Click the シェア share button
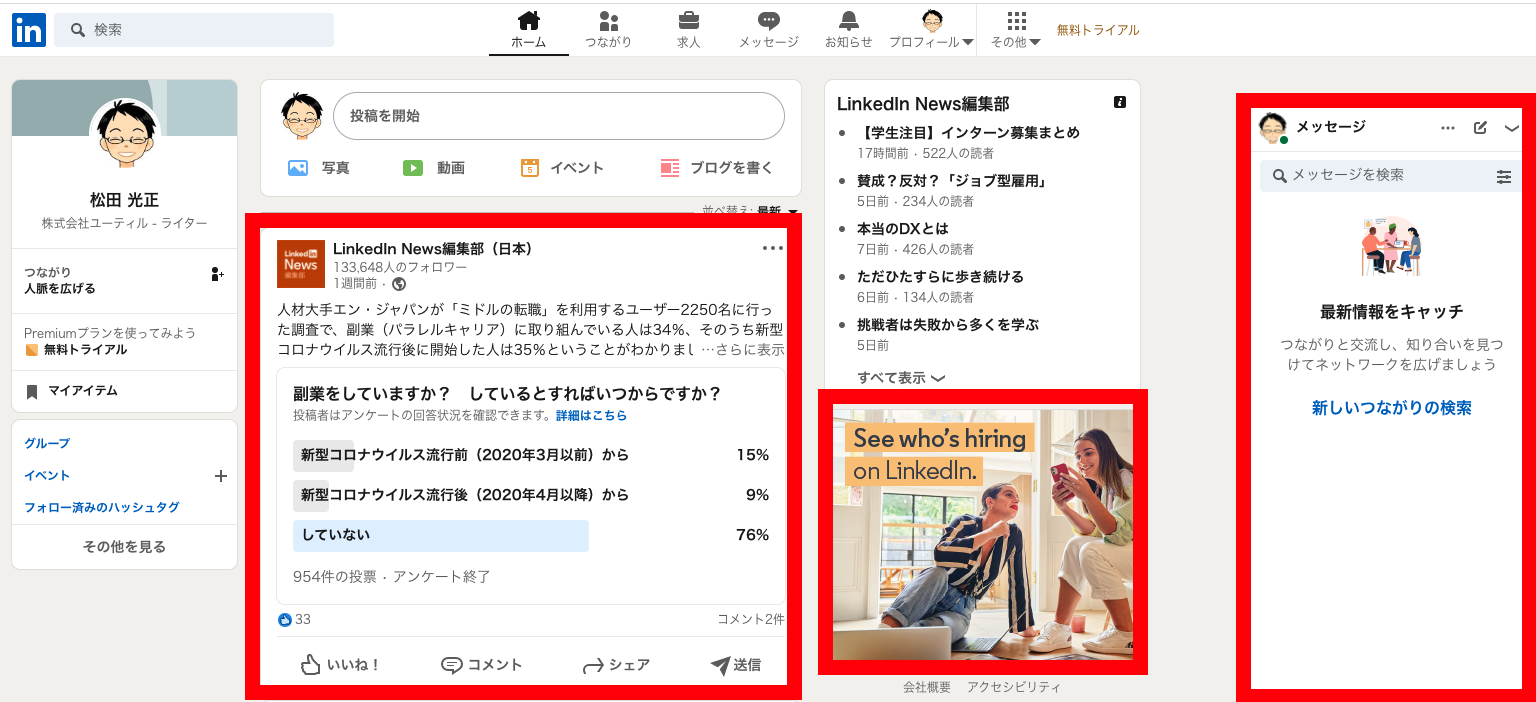The image size is (1536, 702). (616, 664)
